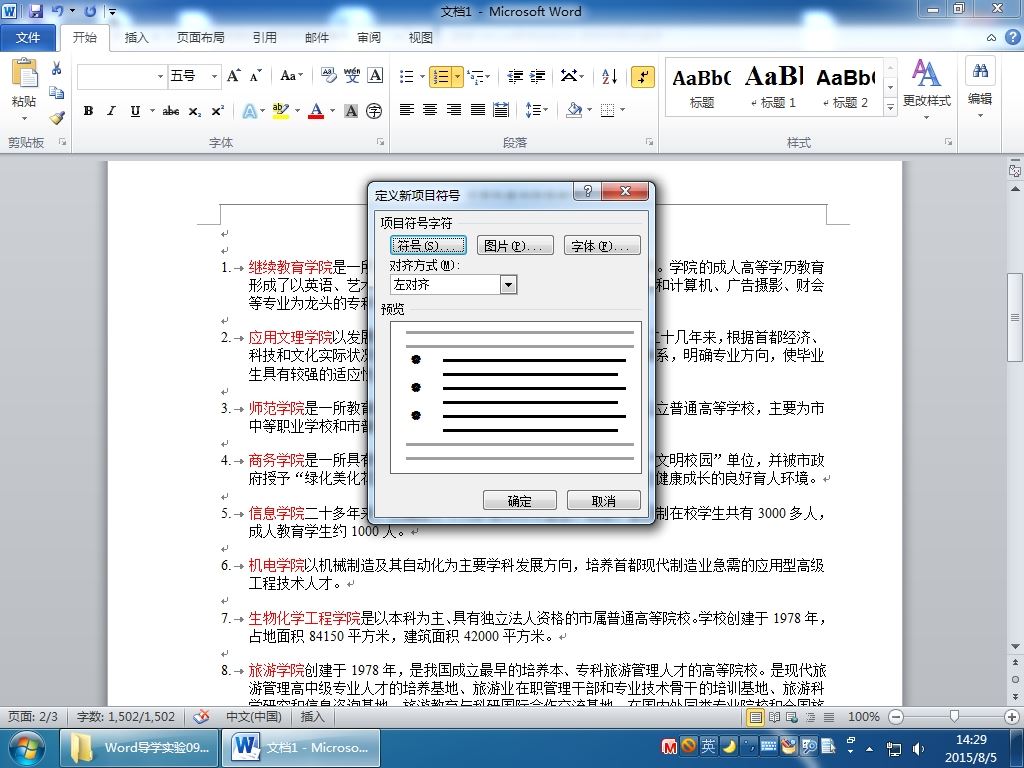Click the Grow Font icon
Image resolution: width=1024 pixels, height=768 pixels.
pyautogui.click(x=234, y=76)
